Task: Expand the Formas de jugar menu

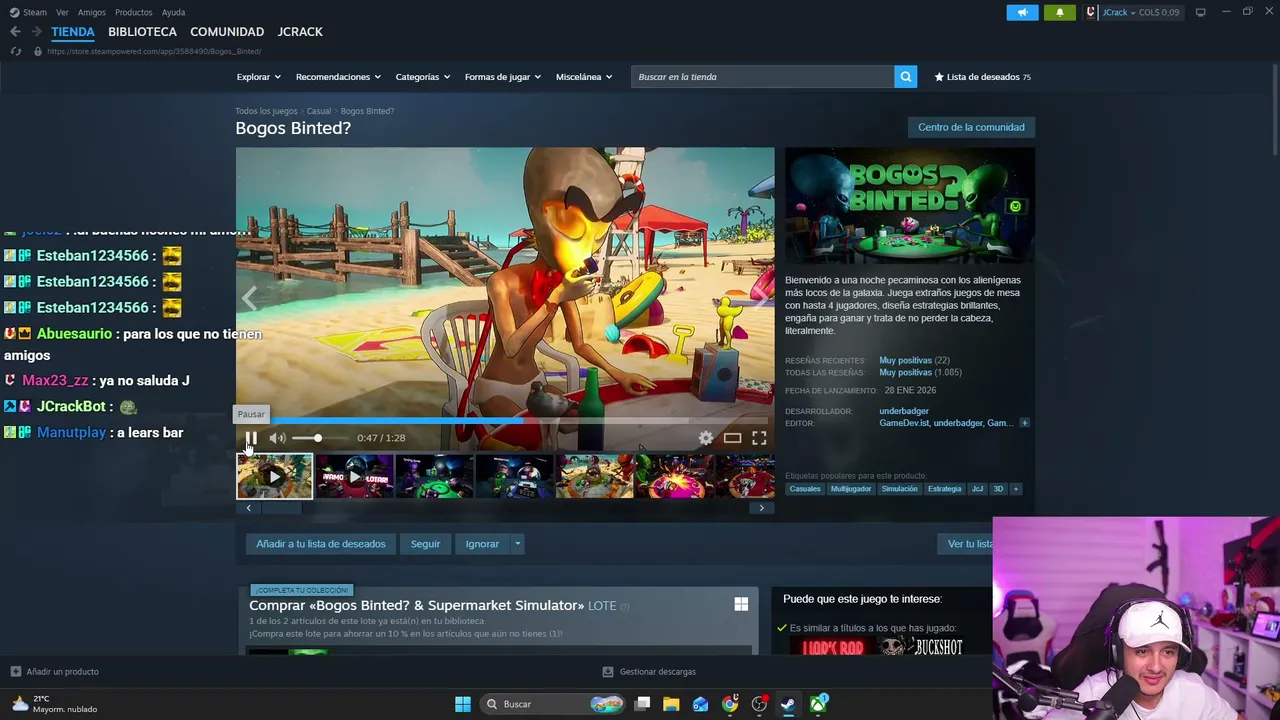Action: tap(502, 77)
